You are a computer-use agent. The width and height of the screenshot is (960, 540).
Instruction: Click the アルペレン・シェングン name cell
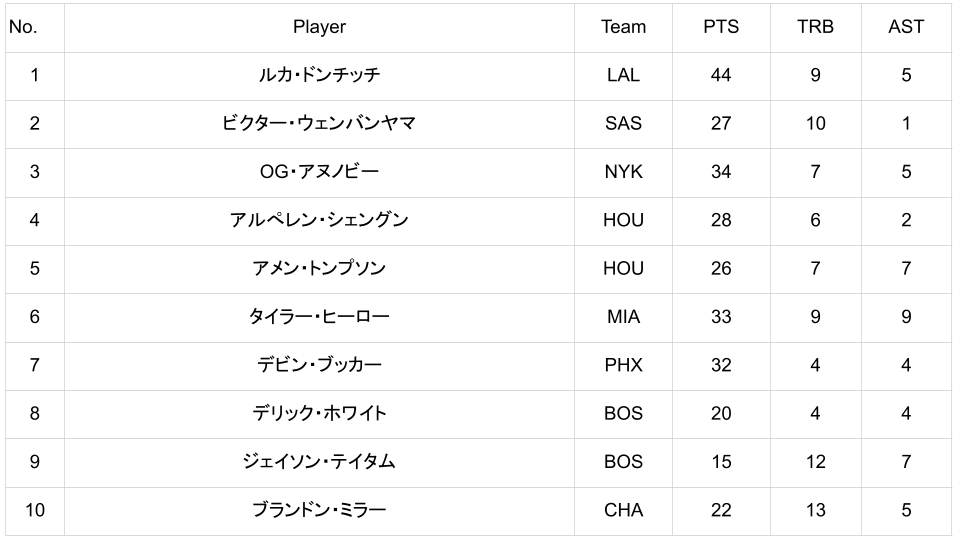(319, 220)
